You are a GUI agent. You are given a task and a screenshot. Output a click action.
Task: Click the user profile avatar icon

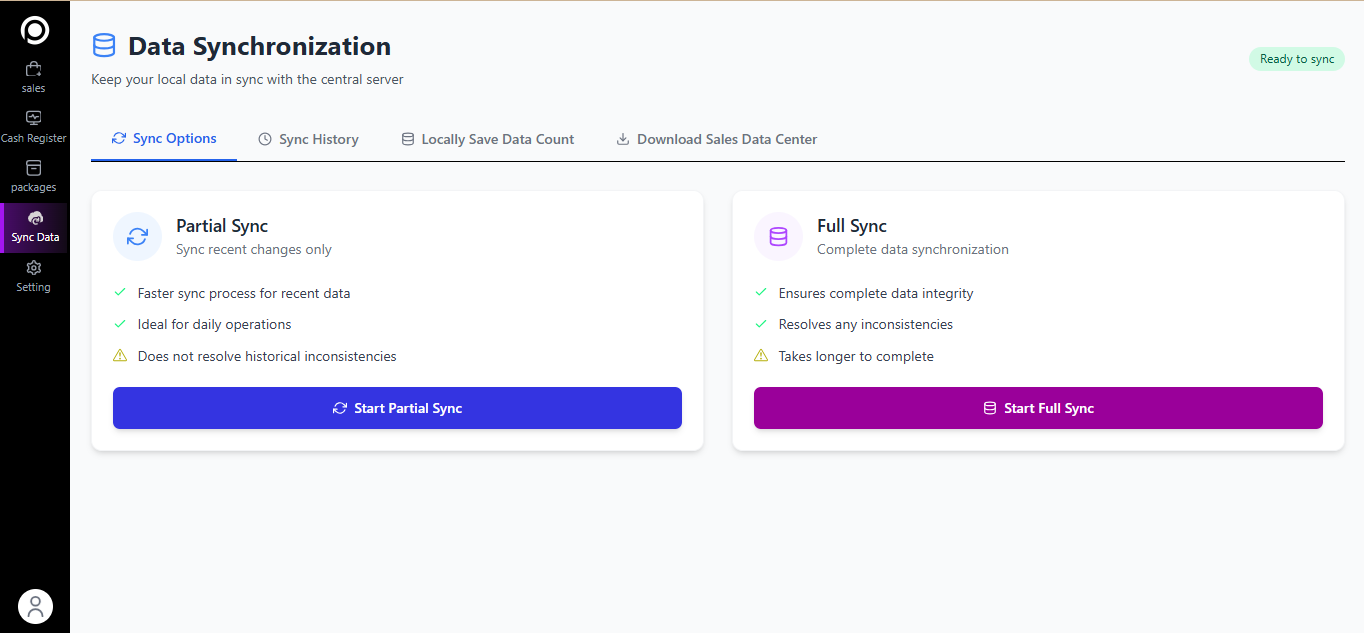point(35,606)
